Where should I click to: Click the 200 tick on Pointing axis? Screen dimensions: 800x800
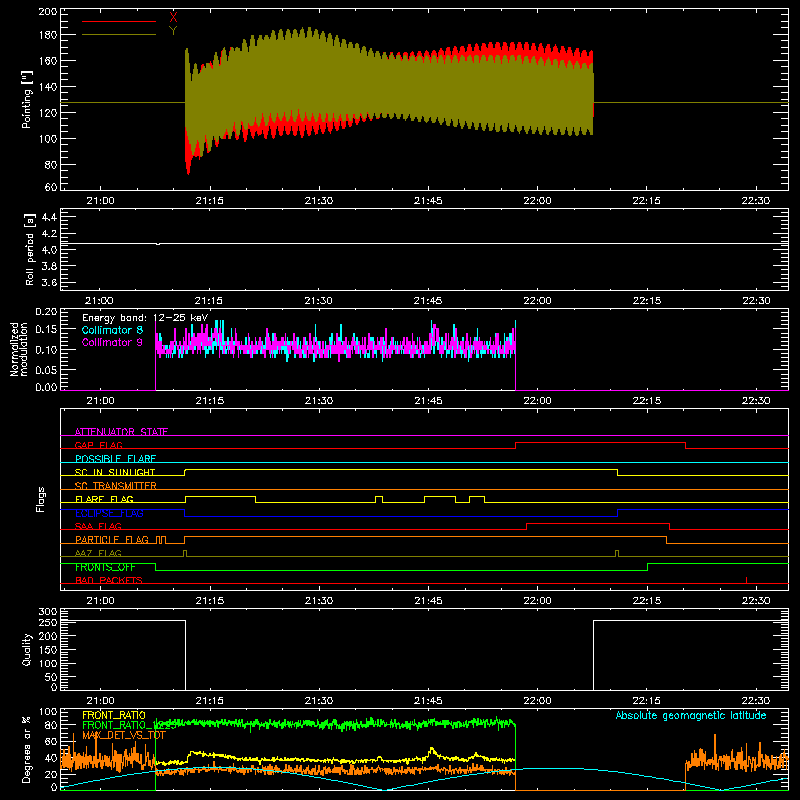click(47, 12)
